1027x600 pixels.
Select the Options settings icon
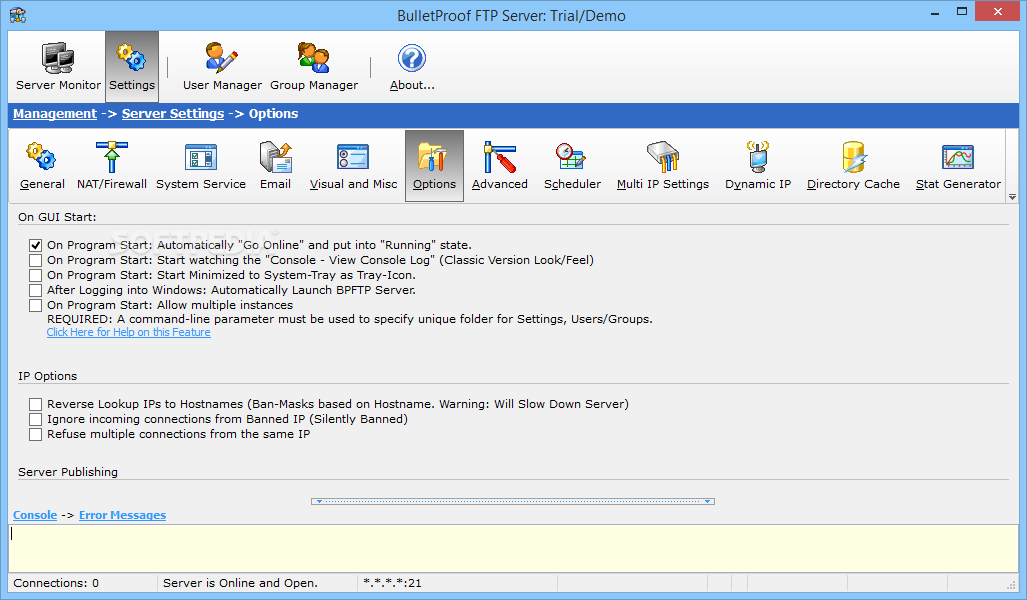434,166
